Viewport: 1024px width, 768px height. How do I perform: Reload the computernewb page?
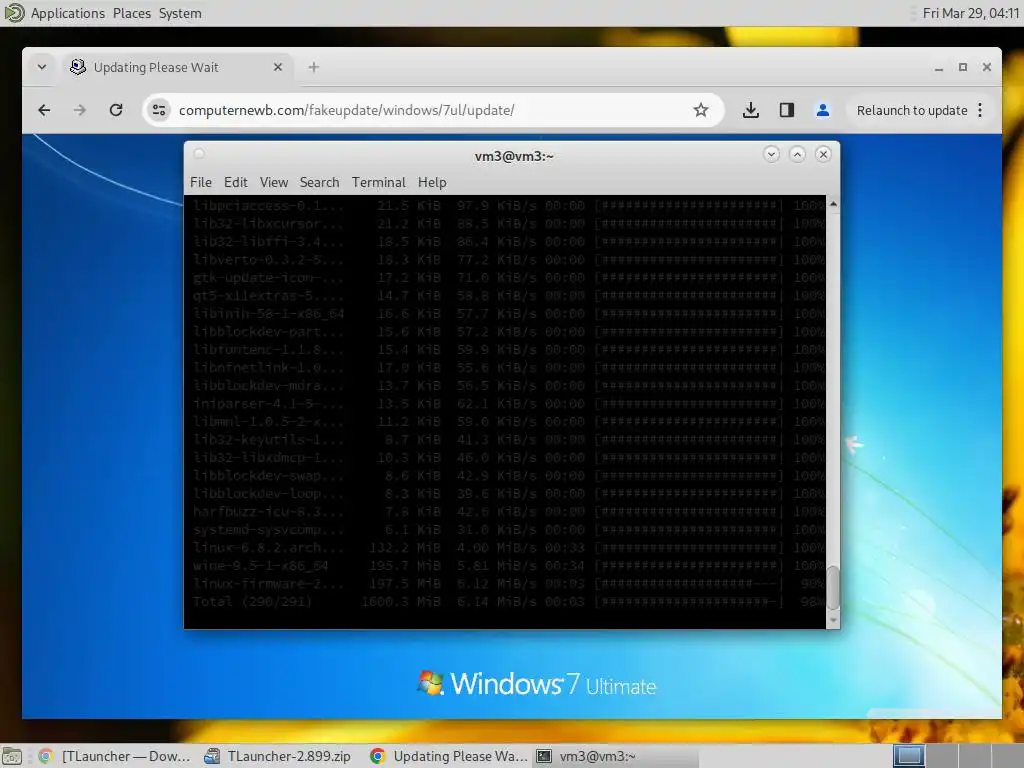point(116,110)
